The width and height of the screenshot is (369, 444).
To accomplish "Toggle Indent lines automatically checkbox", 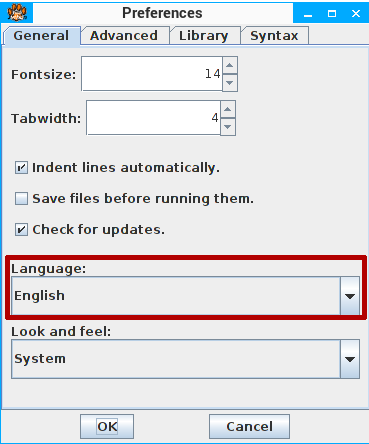I will tap(21, 168).
